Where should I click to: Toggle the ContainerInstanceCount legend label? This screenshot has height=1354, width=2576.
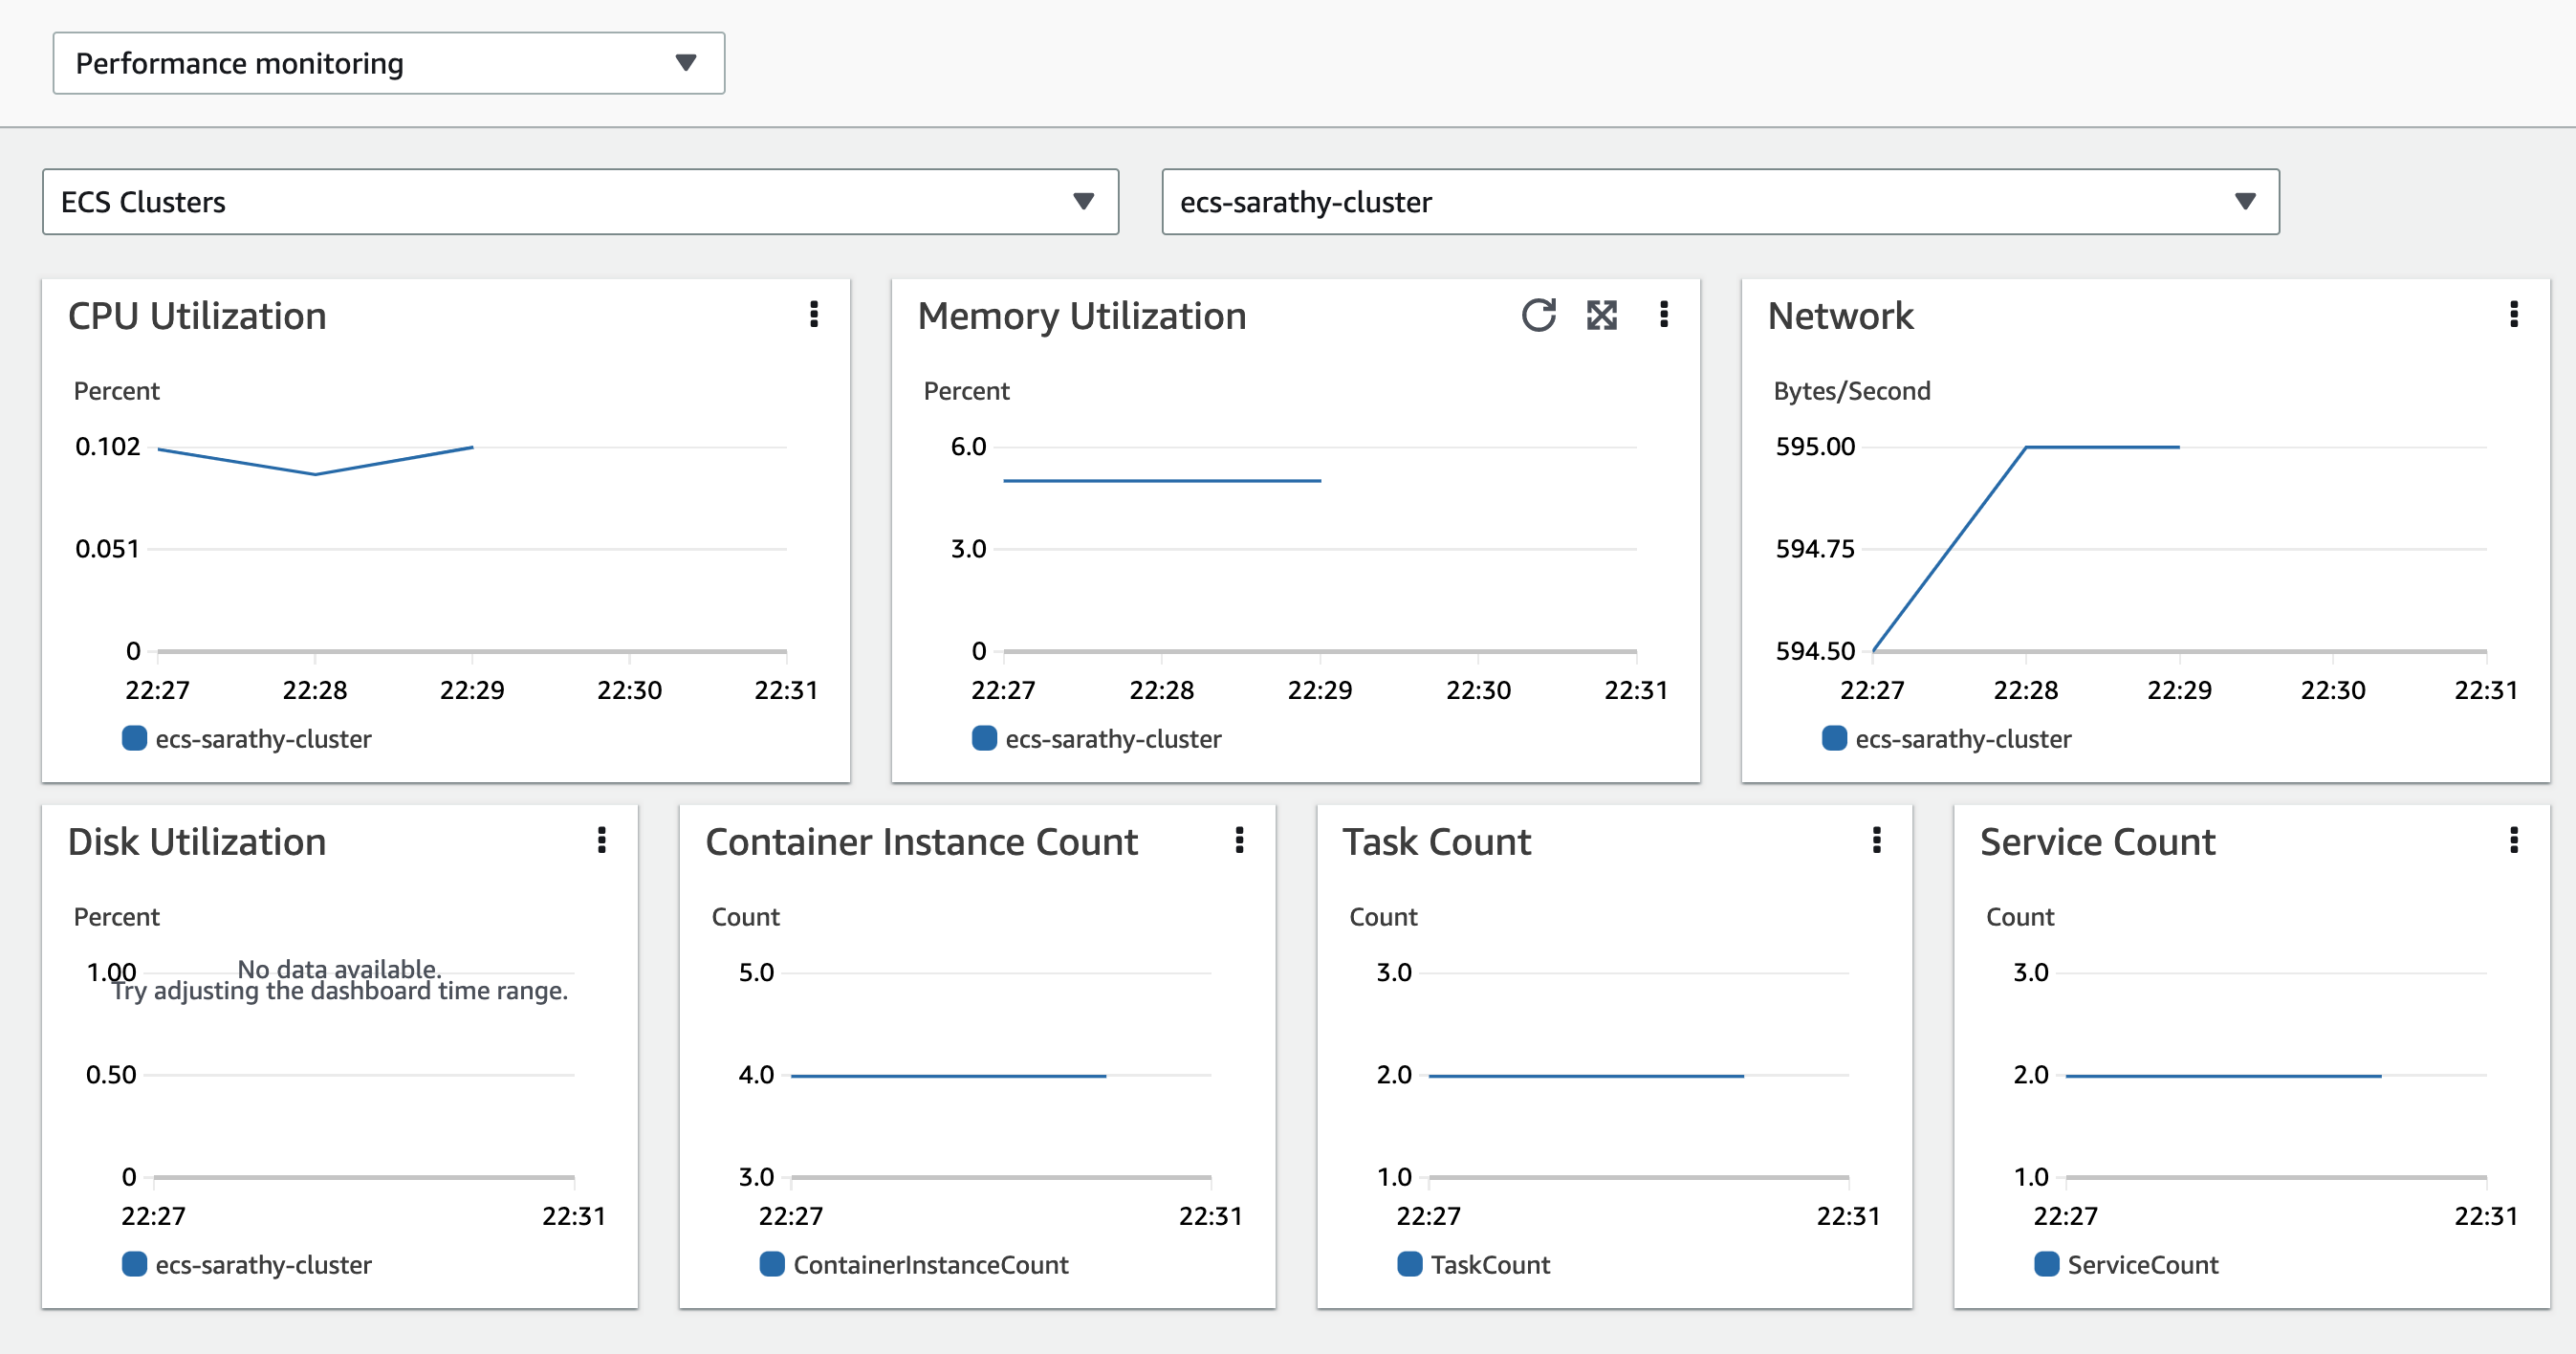coord(931,1265)
